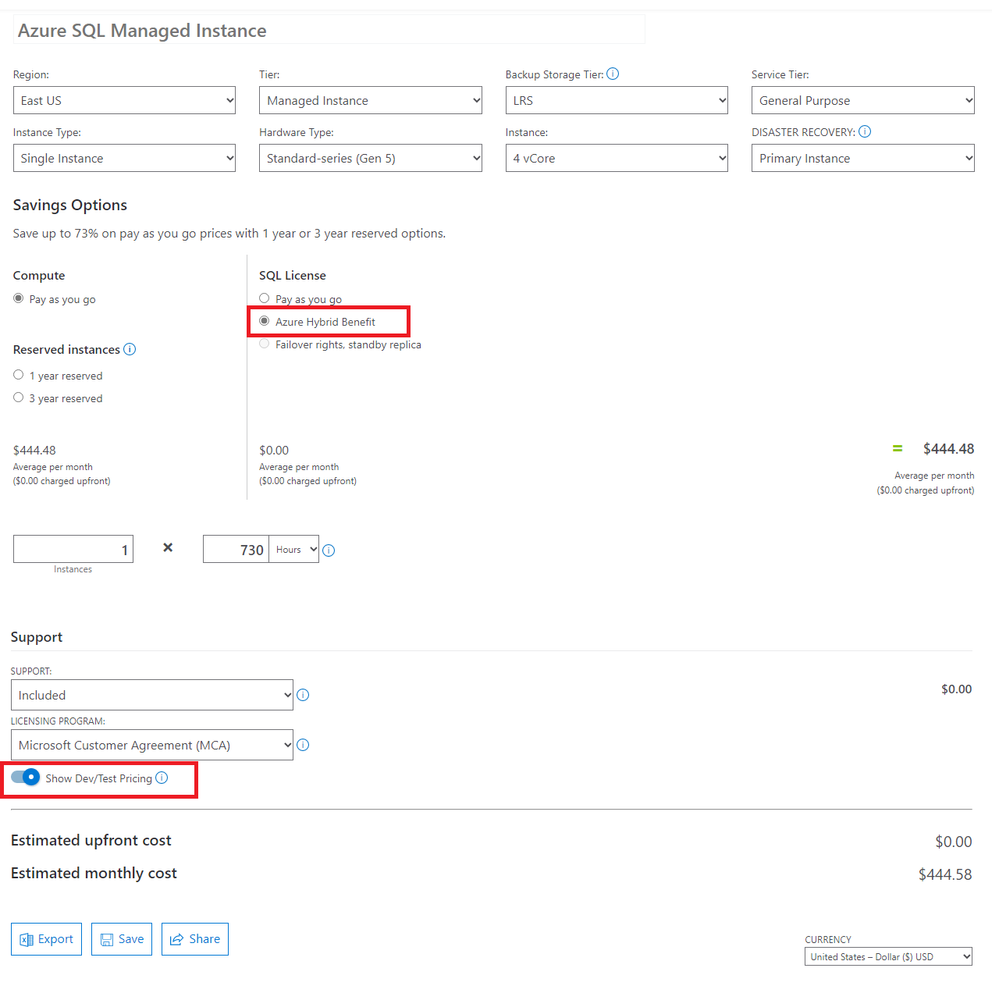Click the Savings Options heading
This screenshot has height=987, width=999.
(x=70, y=205)
